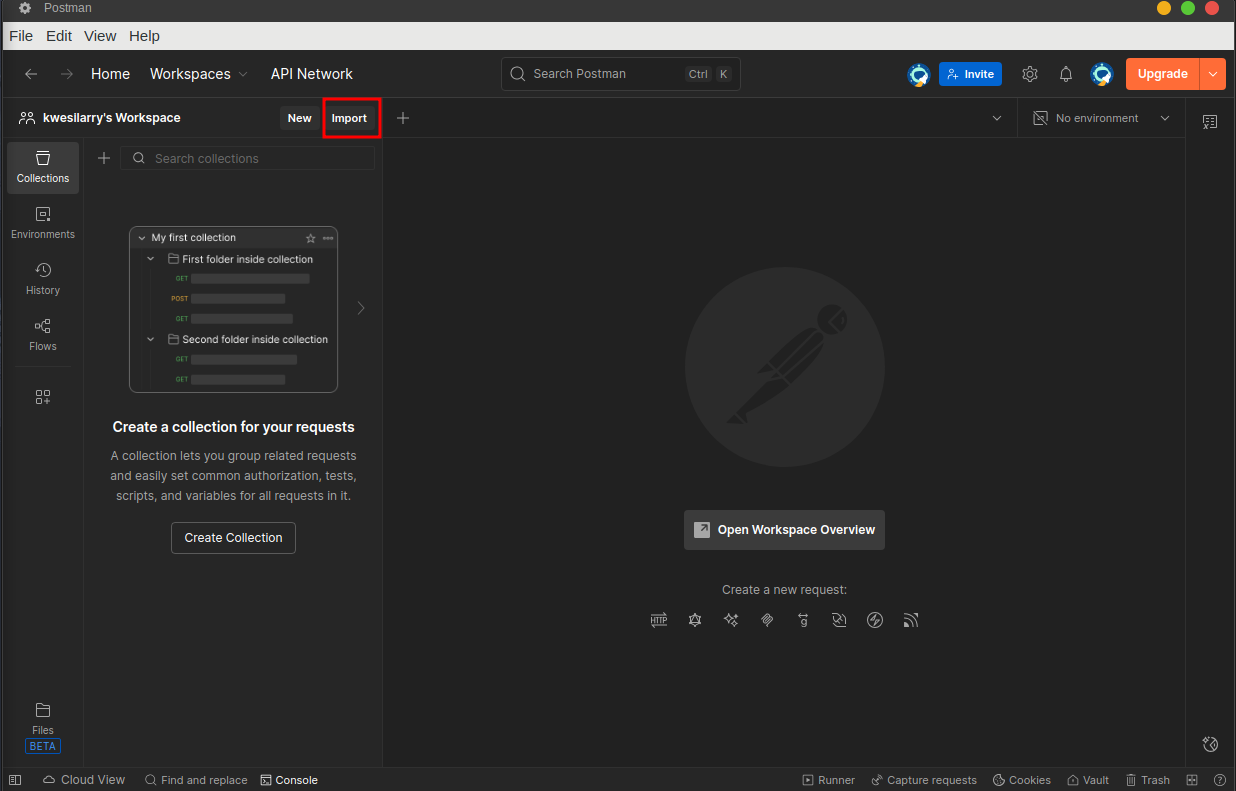Open the History panel
The width and height of the screenshot is (1236, 791).
(x=42, y=278)
